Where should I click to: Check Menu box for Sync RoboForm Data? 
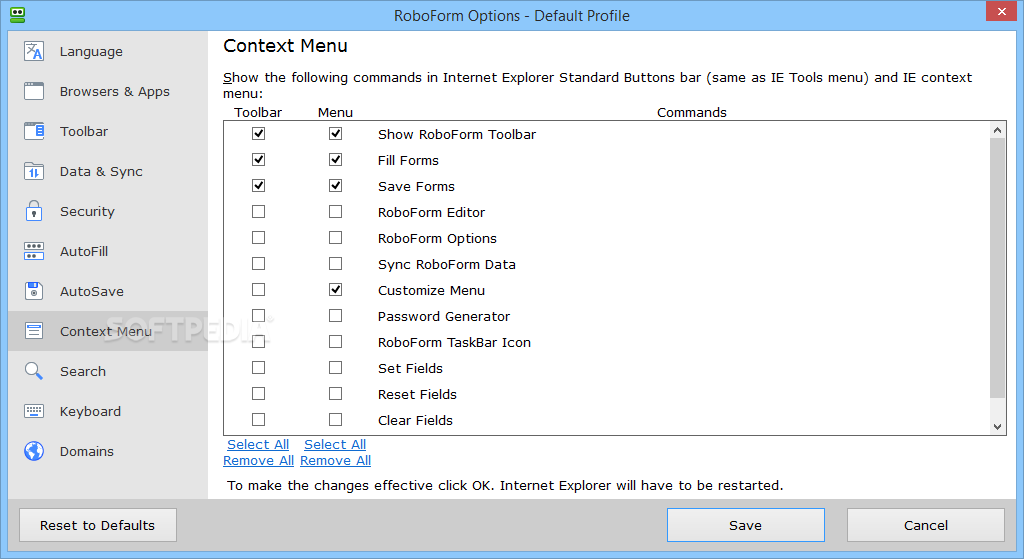(335, 263)
